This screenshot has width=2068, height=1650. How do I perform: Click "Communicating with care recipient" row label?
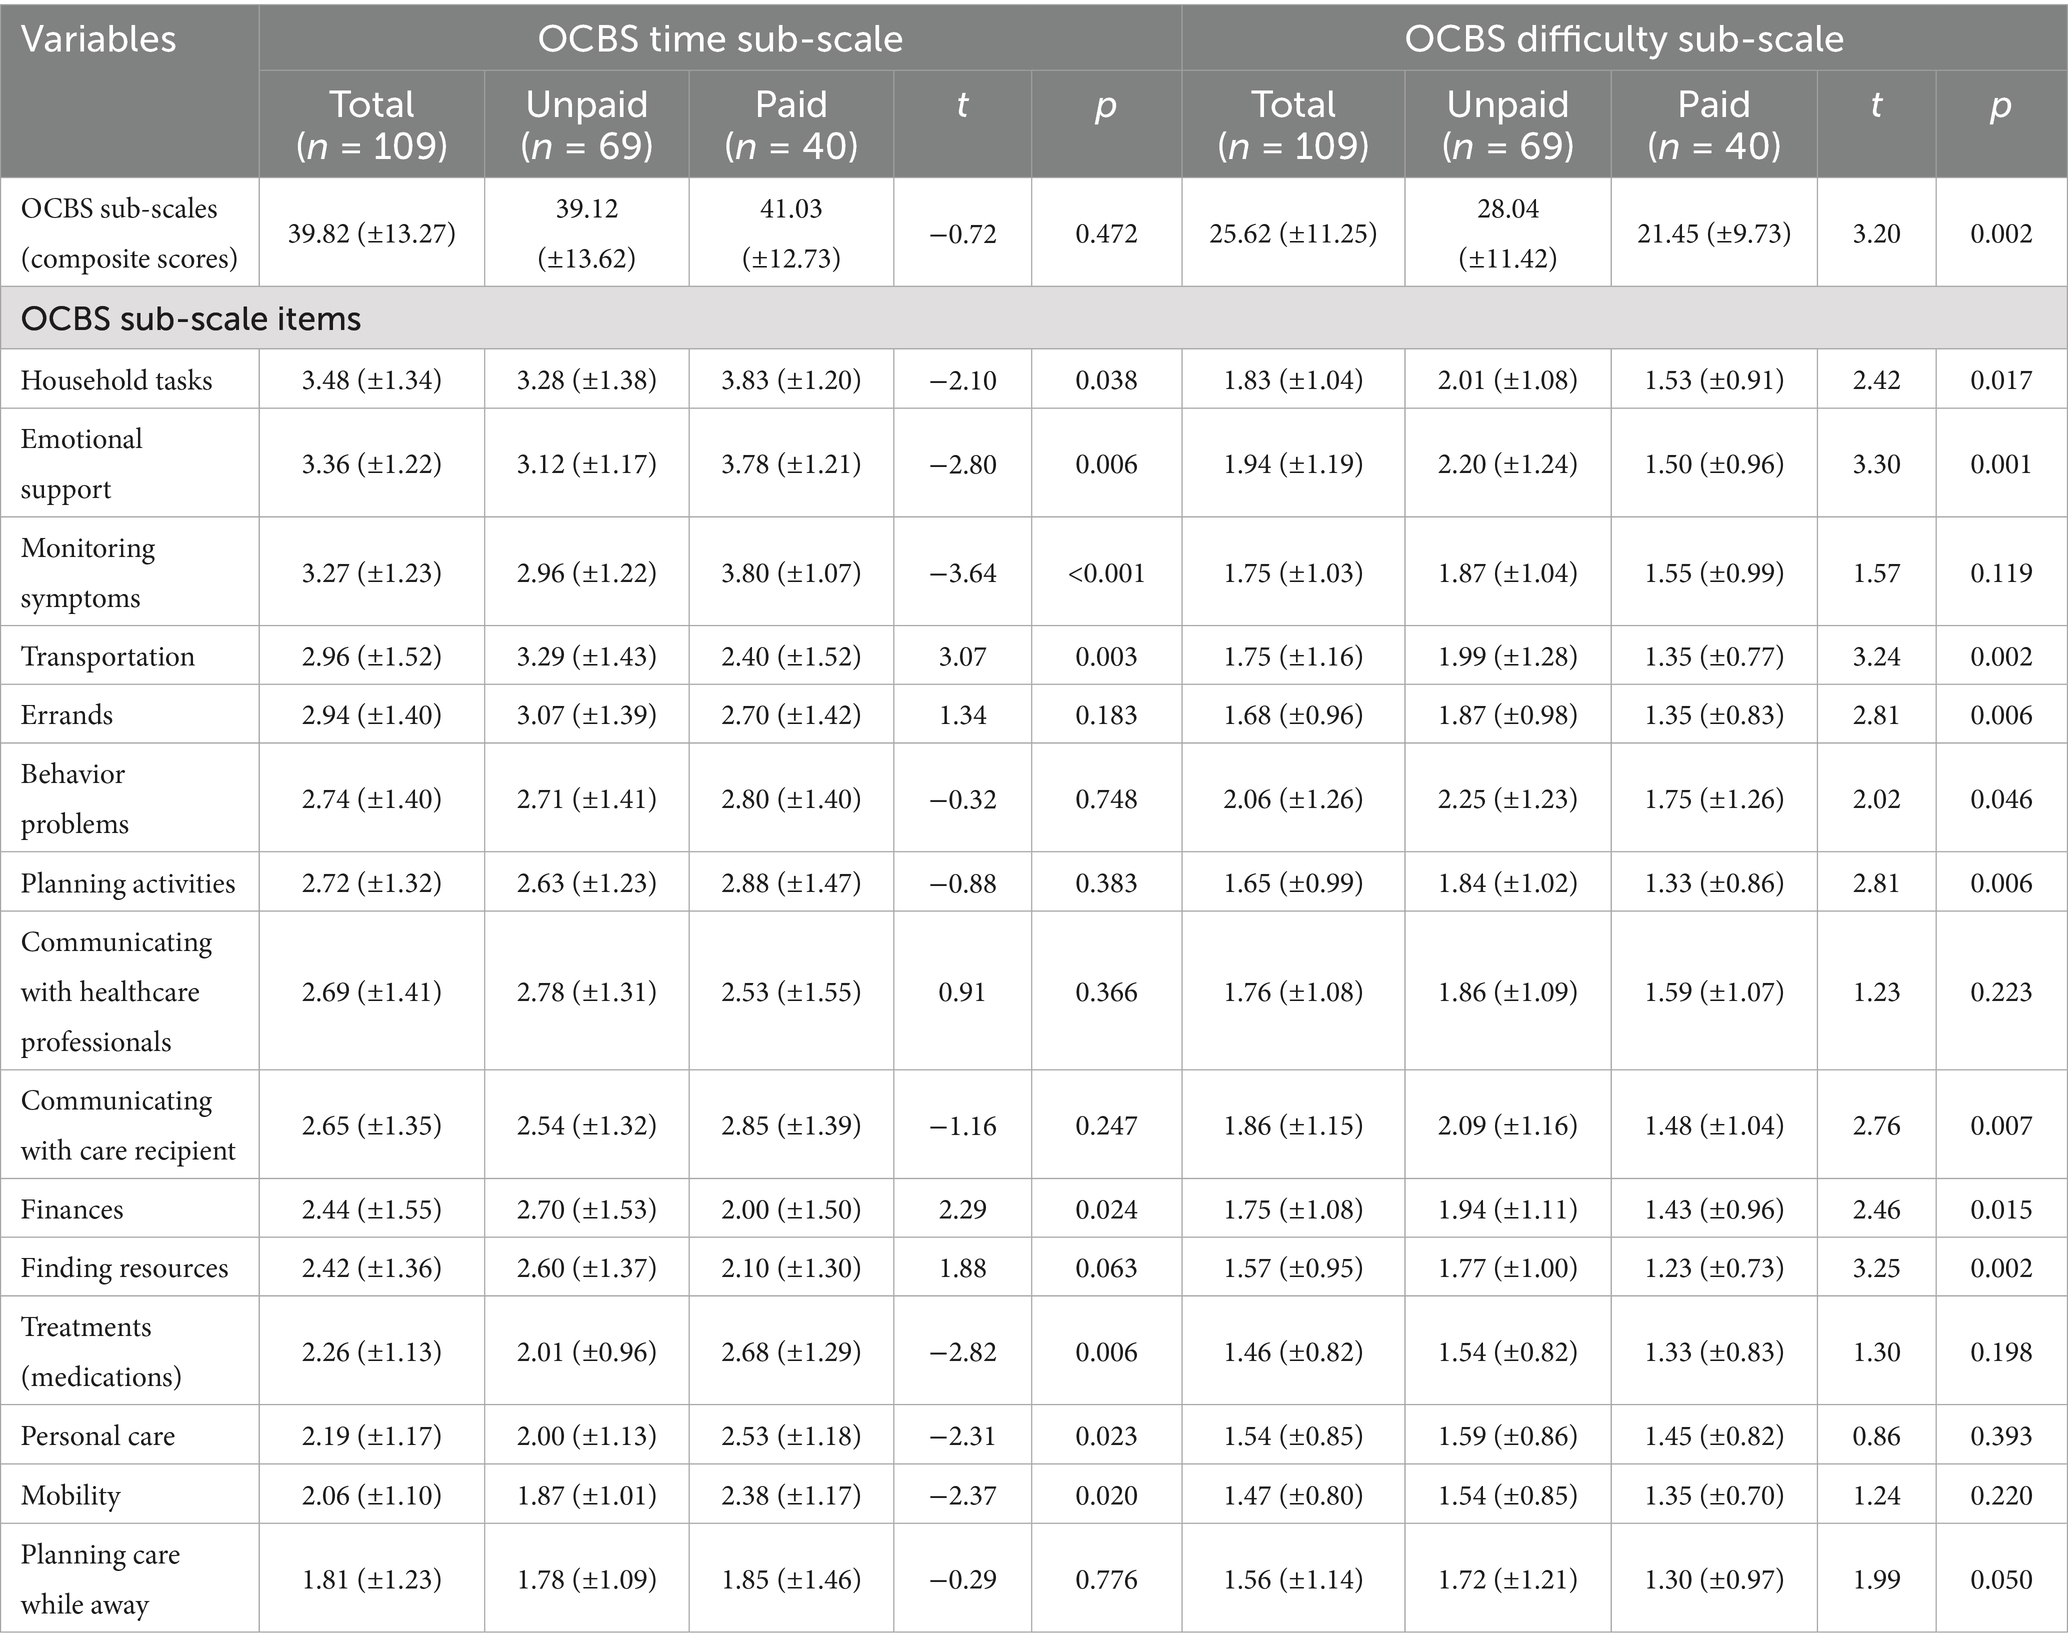[x=127, y=1125]
